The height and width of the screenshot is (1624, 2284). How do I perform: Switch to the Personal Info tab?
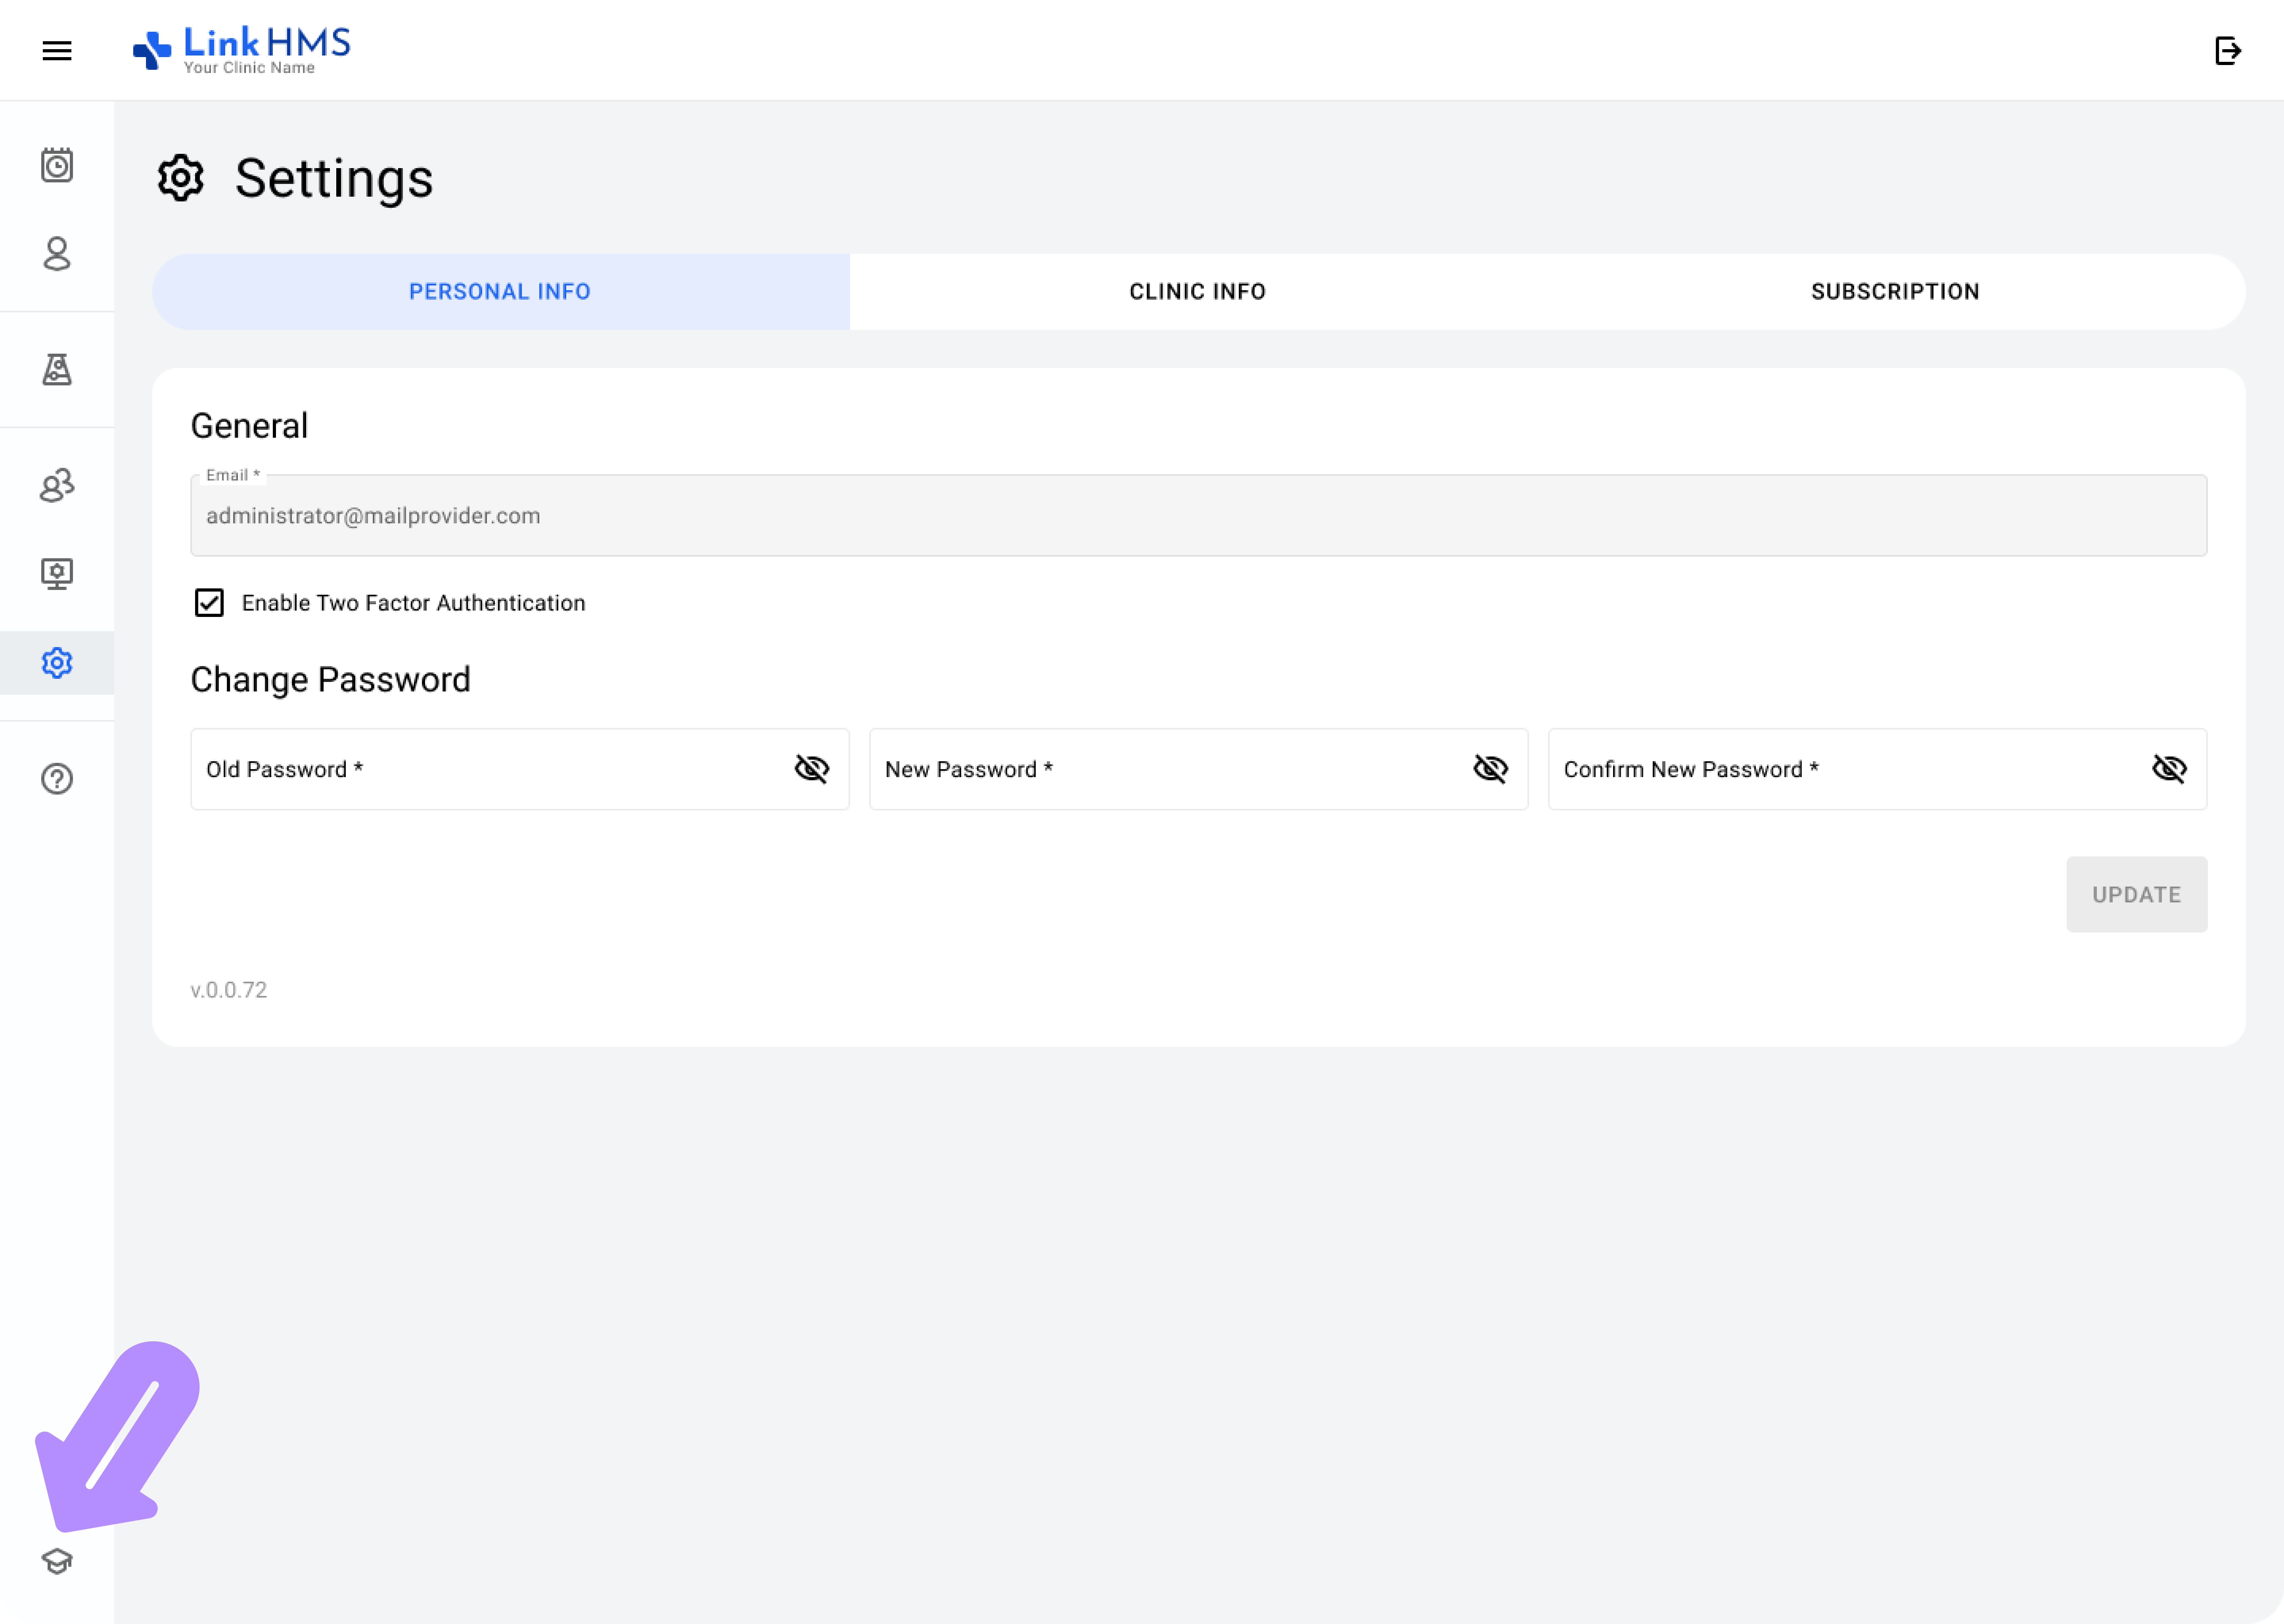click(500, 291)
